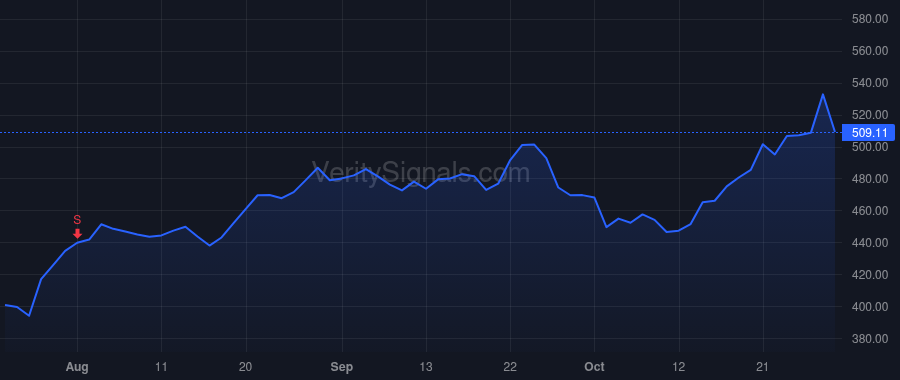
Task: Click the 11 date axis label
Action: click(x=161, y=367)
